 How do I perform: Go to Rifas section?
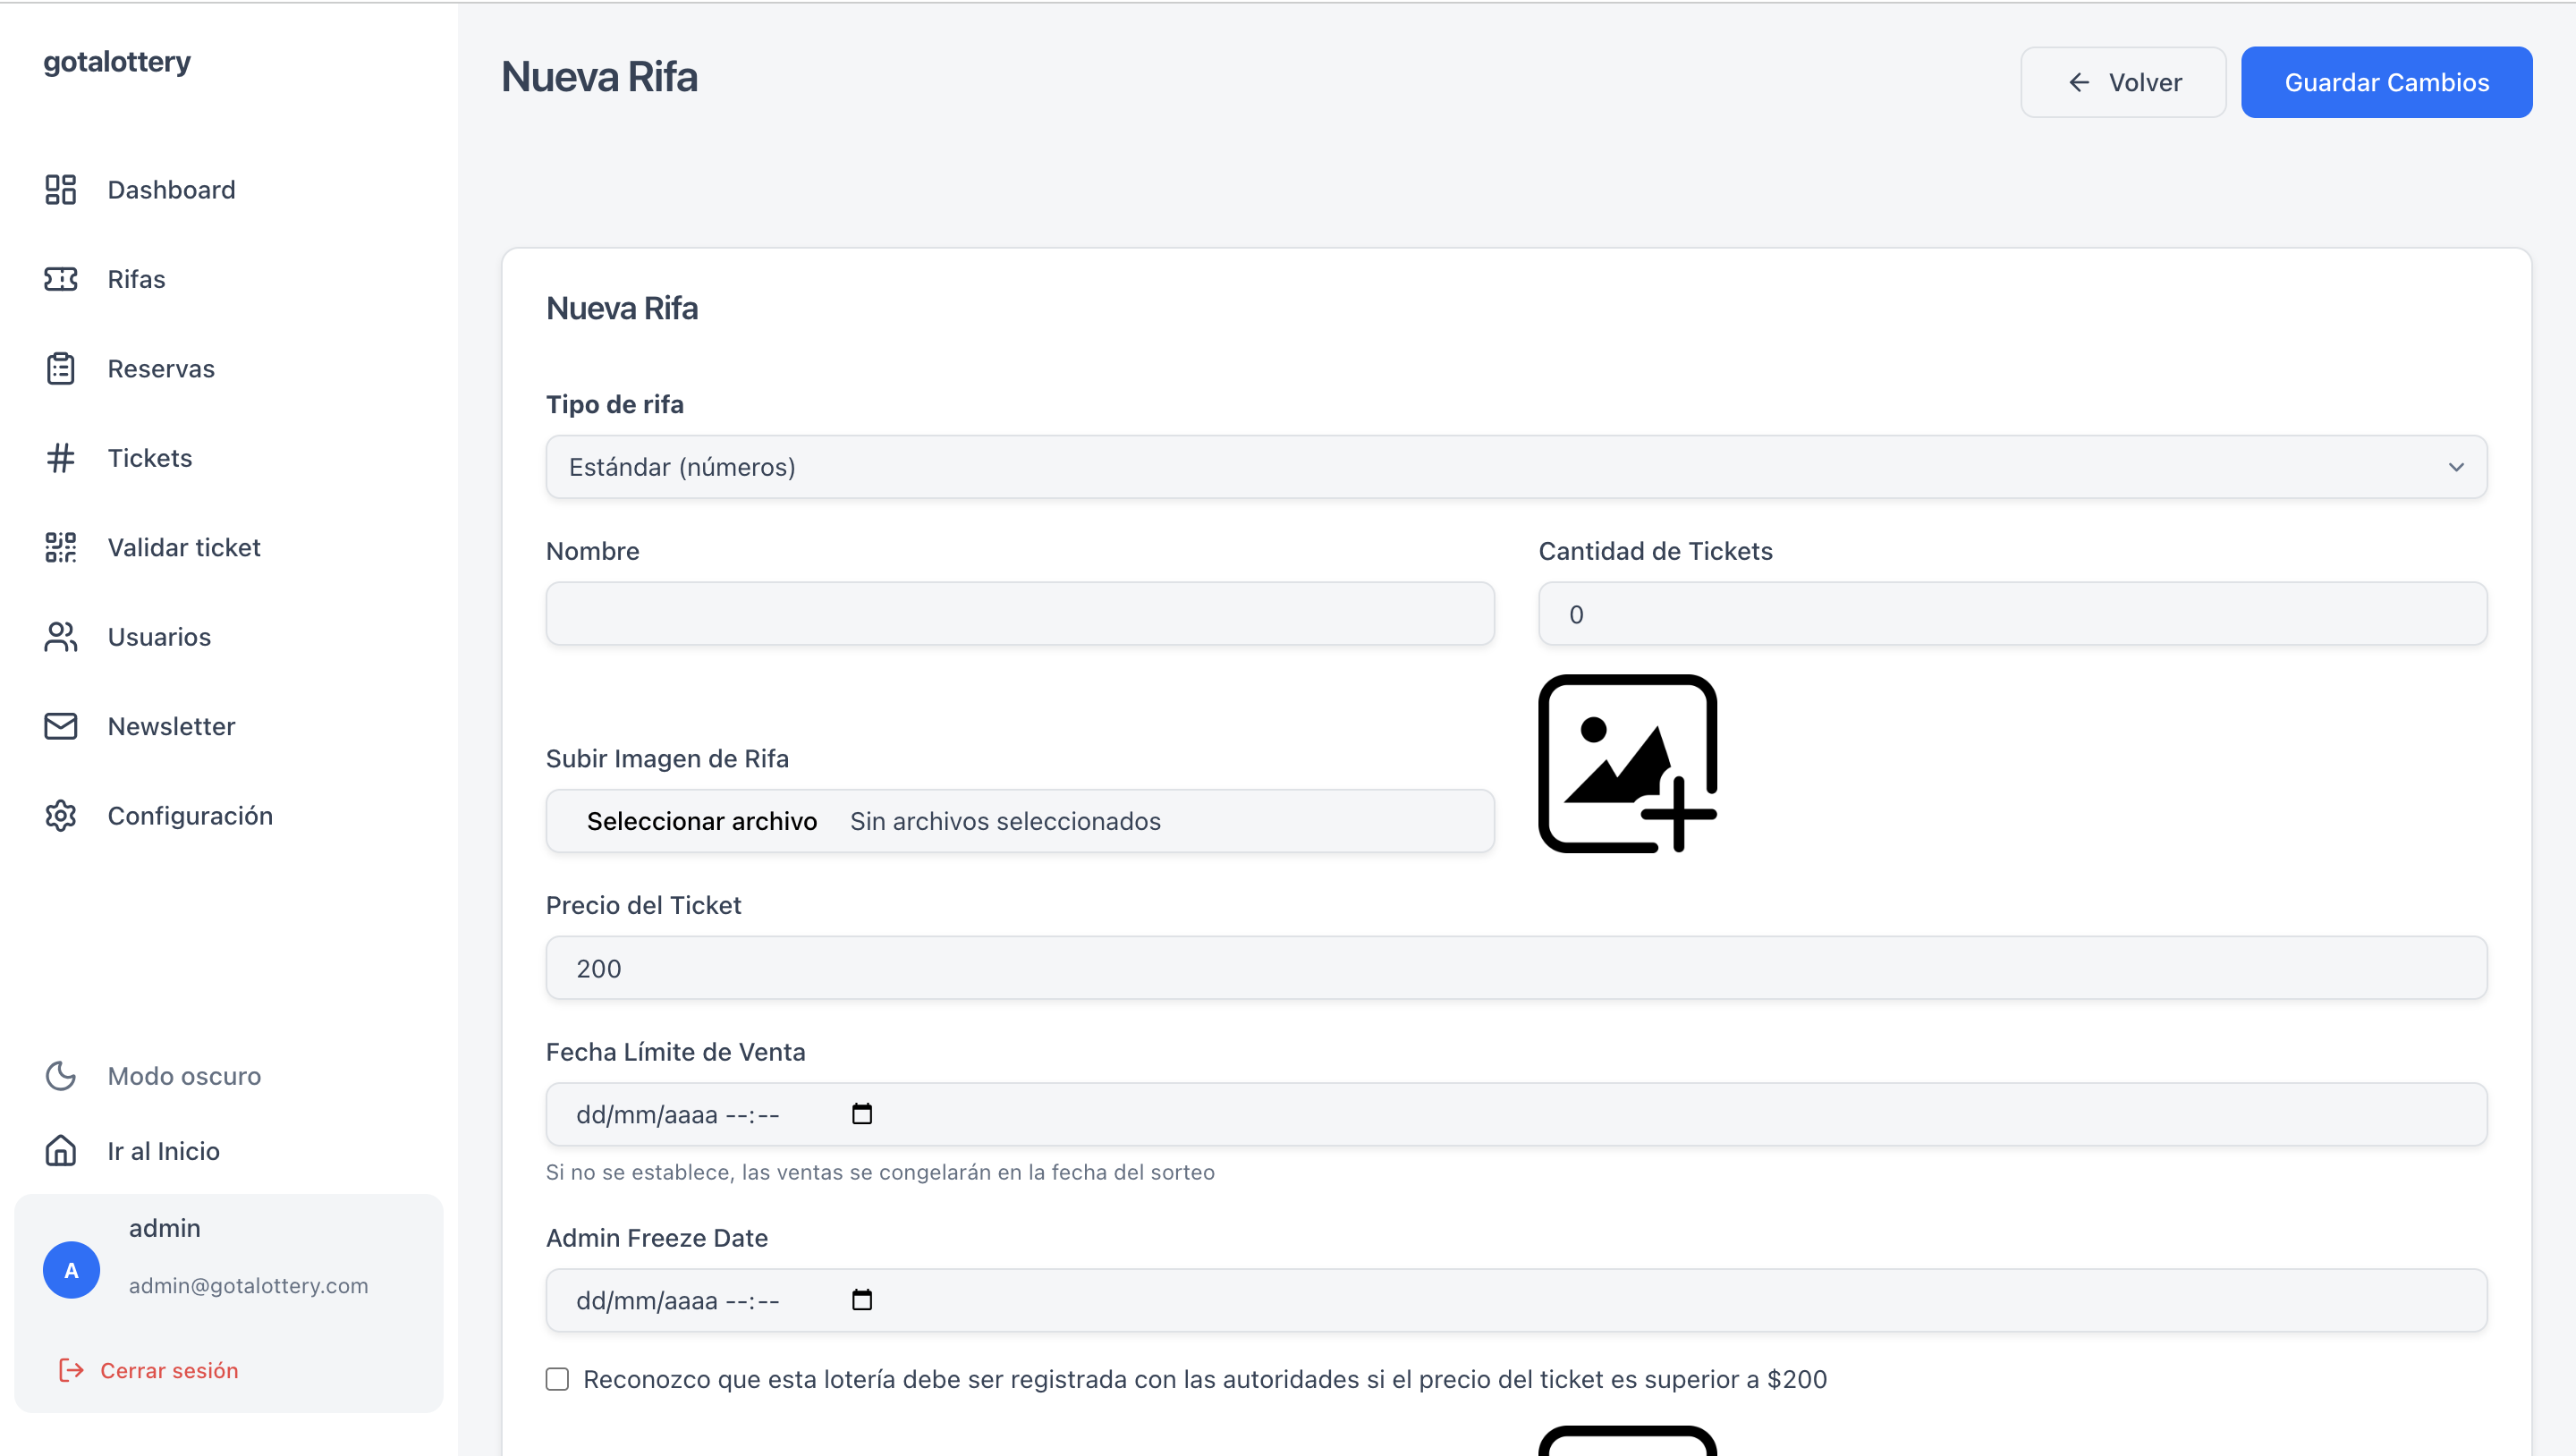(136, 279)
